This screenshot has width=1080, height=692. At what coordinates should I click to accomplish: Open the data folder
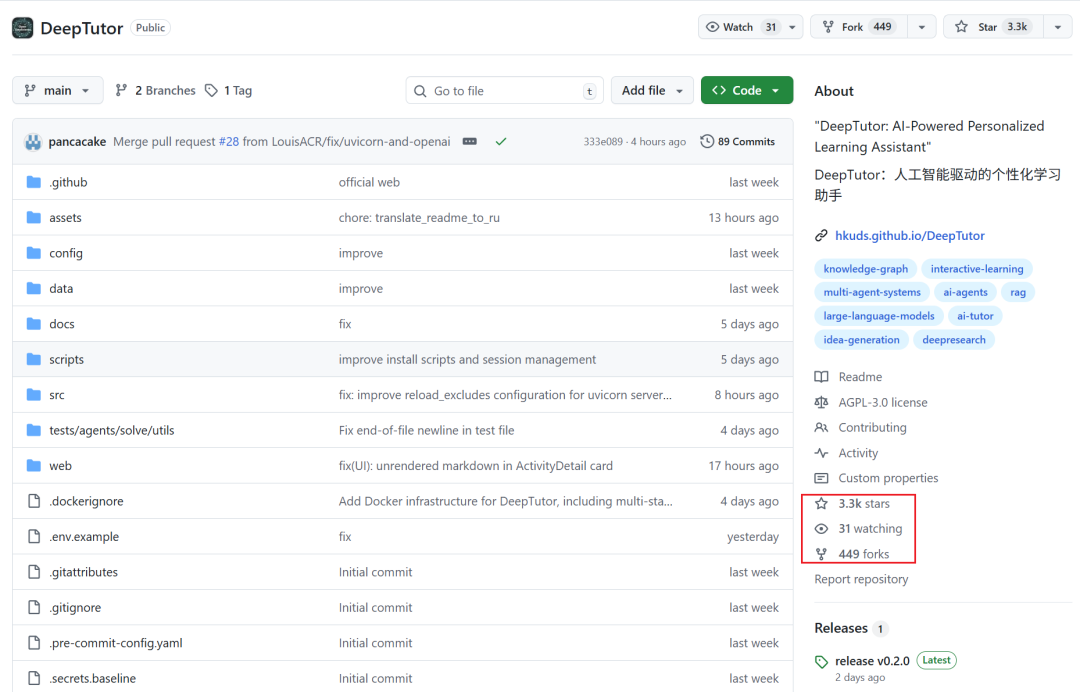click(61, 289)
